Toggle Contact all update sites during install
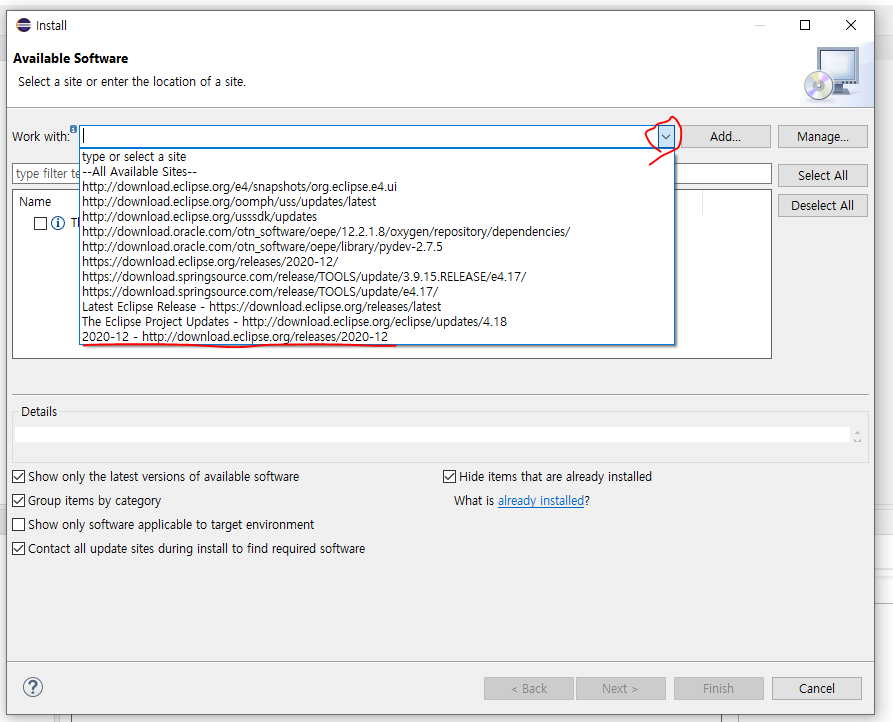This screenshot has height=722, width=893. coord(19,548)
